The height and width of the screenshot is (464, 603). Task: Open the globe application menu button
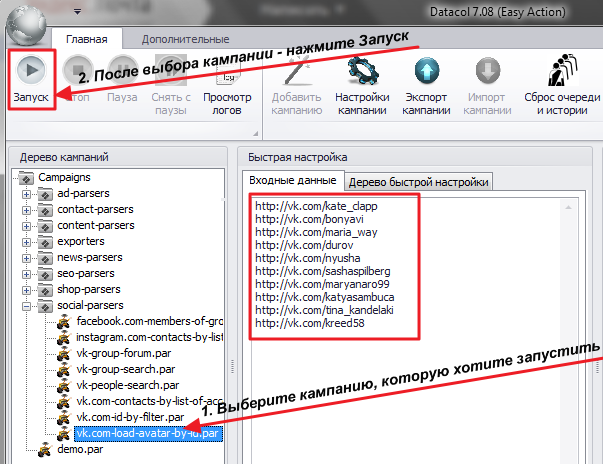coord(26,26)
